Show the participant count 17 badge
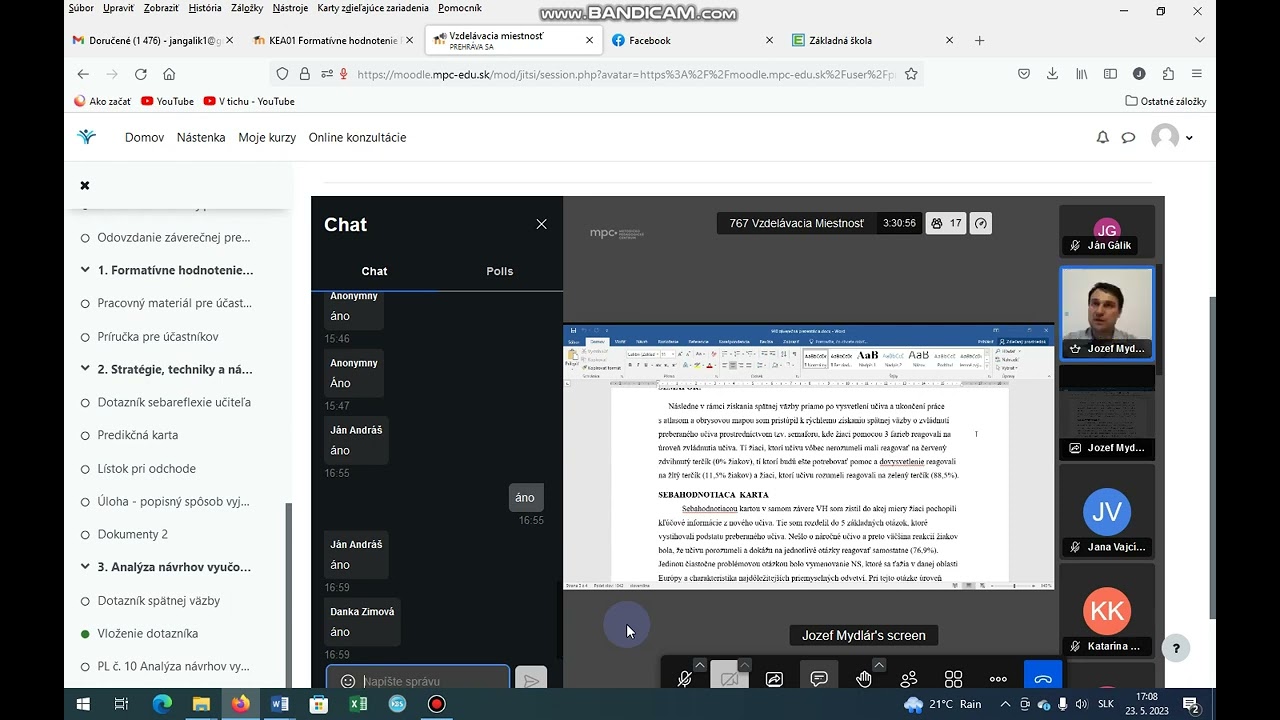The image size is (1280, 720). [946, 223]
